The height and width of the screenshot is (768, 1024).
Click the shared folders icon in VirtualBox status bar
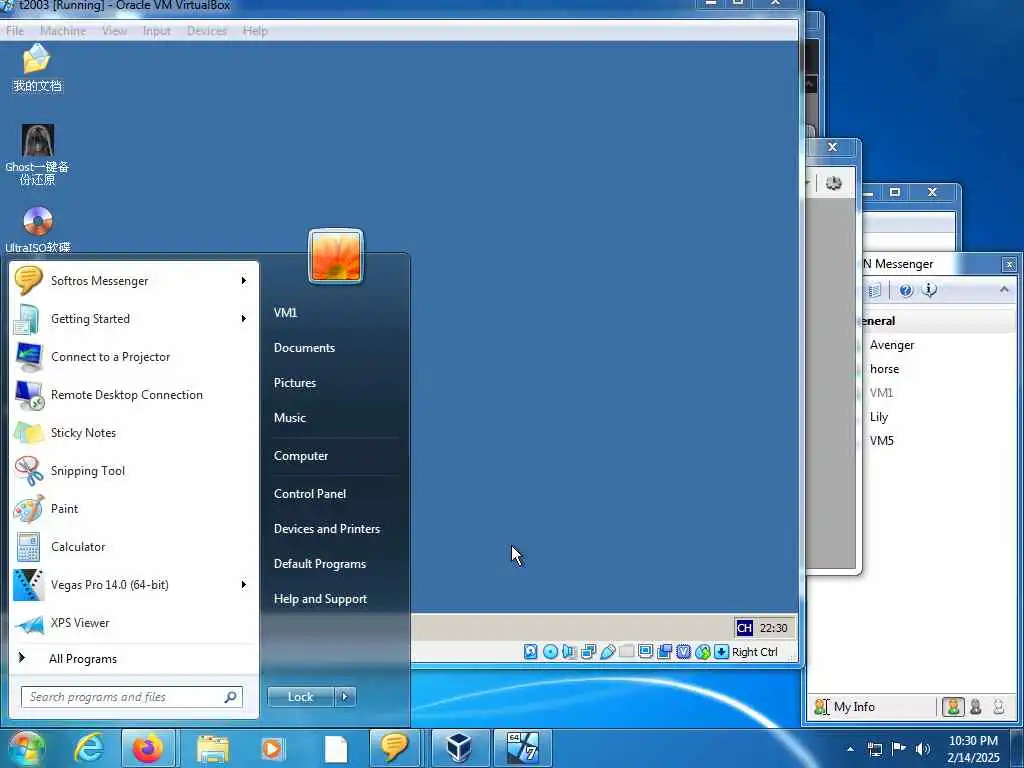point(626,652)
